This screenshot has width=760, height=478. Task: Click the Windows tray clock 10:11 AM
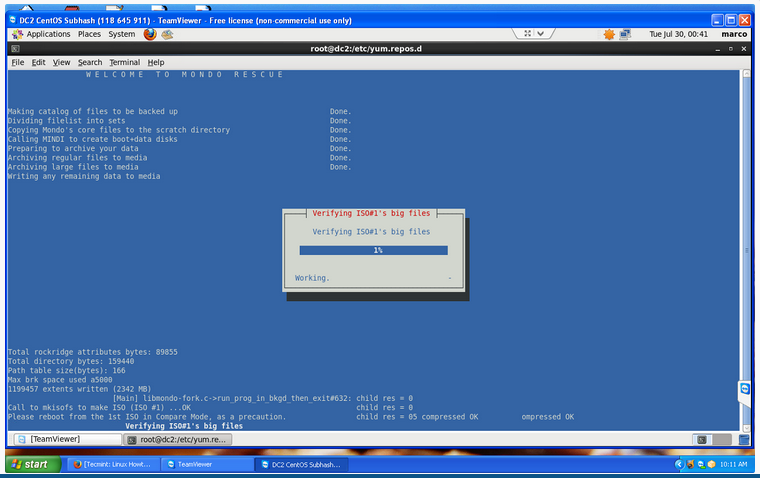click(733, 464)
